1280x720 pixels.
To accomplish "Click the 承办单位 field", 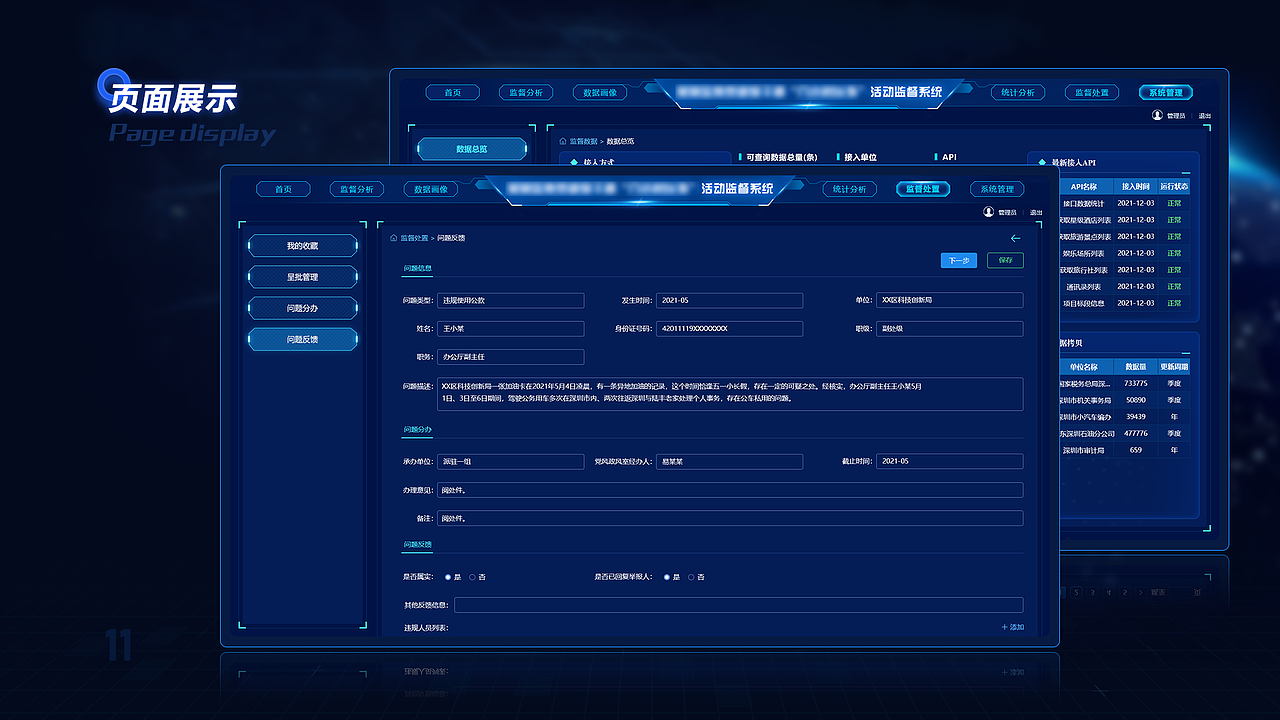I will pyautogui.click(x=510, y=461).
